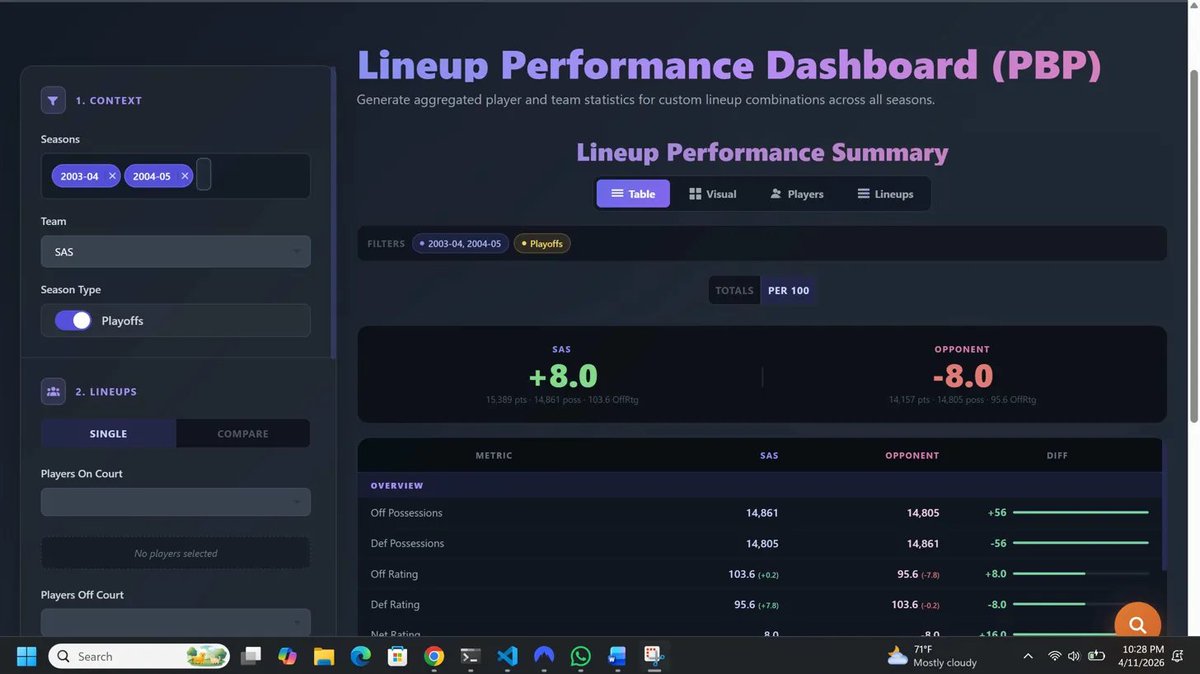1200x674 pixels.
Task: Remove the 2004-05 season chip
Action: [184, 176]
